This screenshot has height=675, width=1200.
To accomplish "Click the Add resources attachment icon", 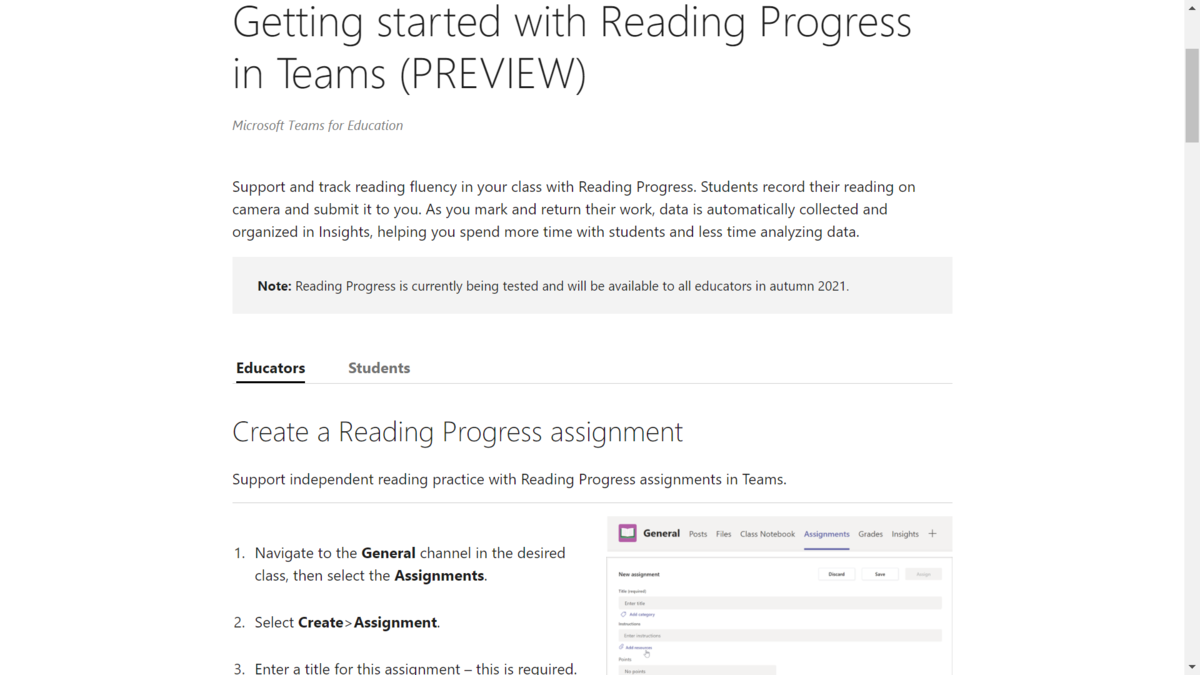I will tap(621, 647).
